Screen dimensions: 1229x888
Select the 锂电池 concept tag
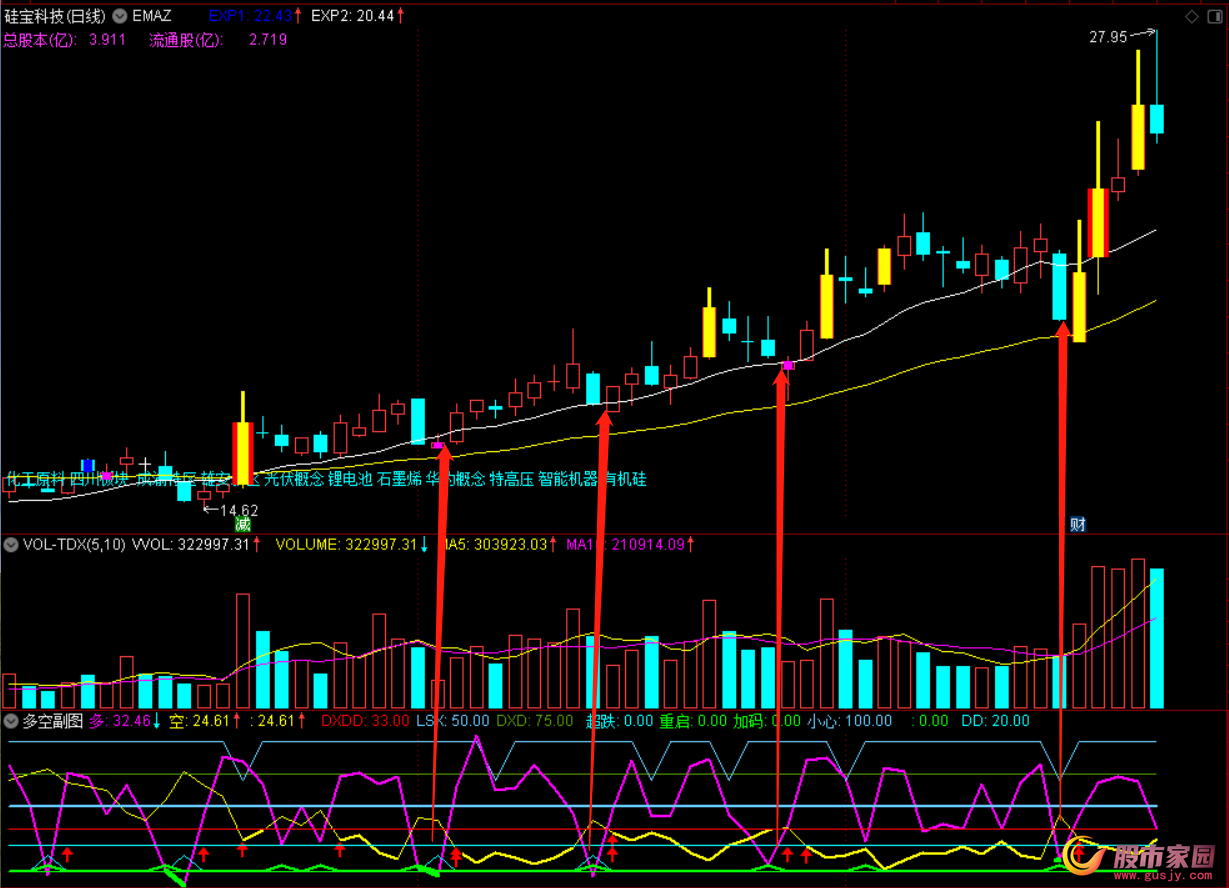tap(350, 480)
